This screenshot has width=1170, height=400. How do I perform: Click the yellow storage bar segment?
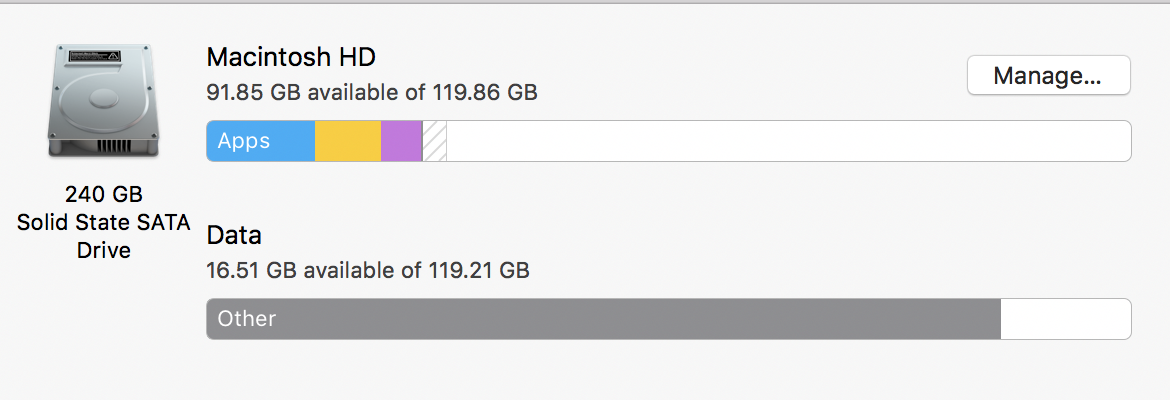tap(348, 141)
